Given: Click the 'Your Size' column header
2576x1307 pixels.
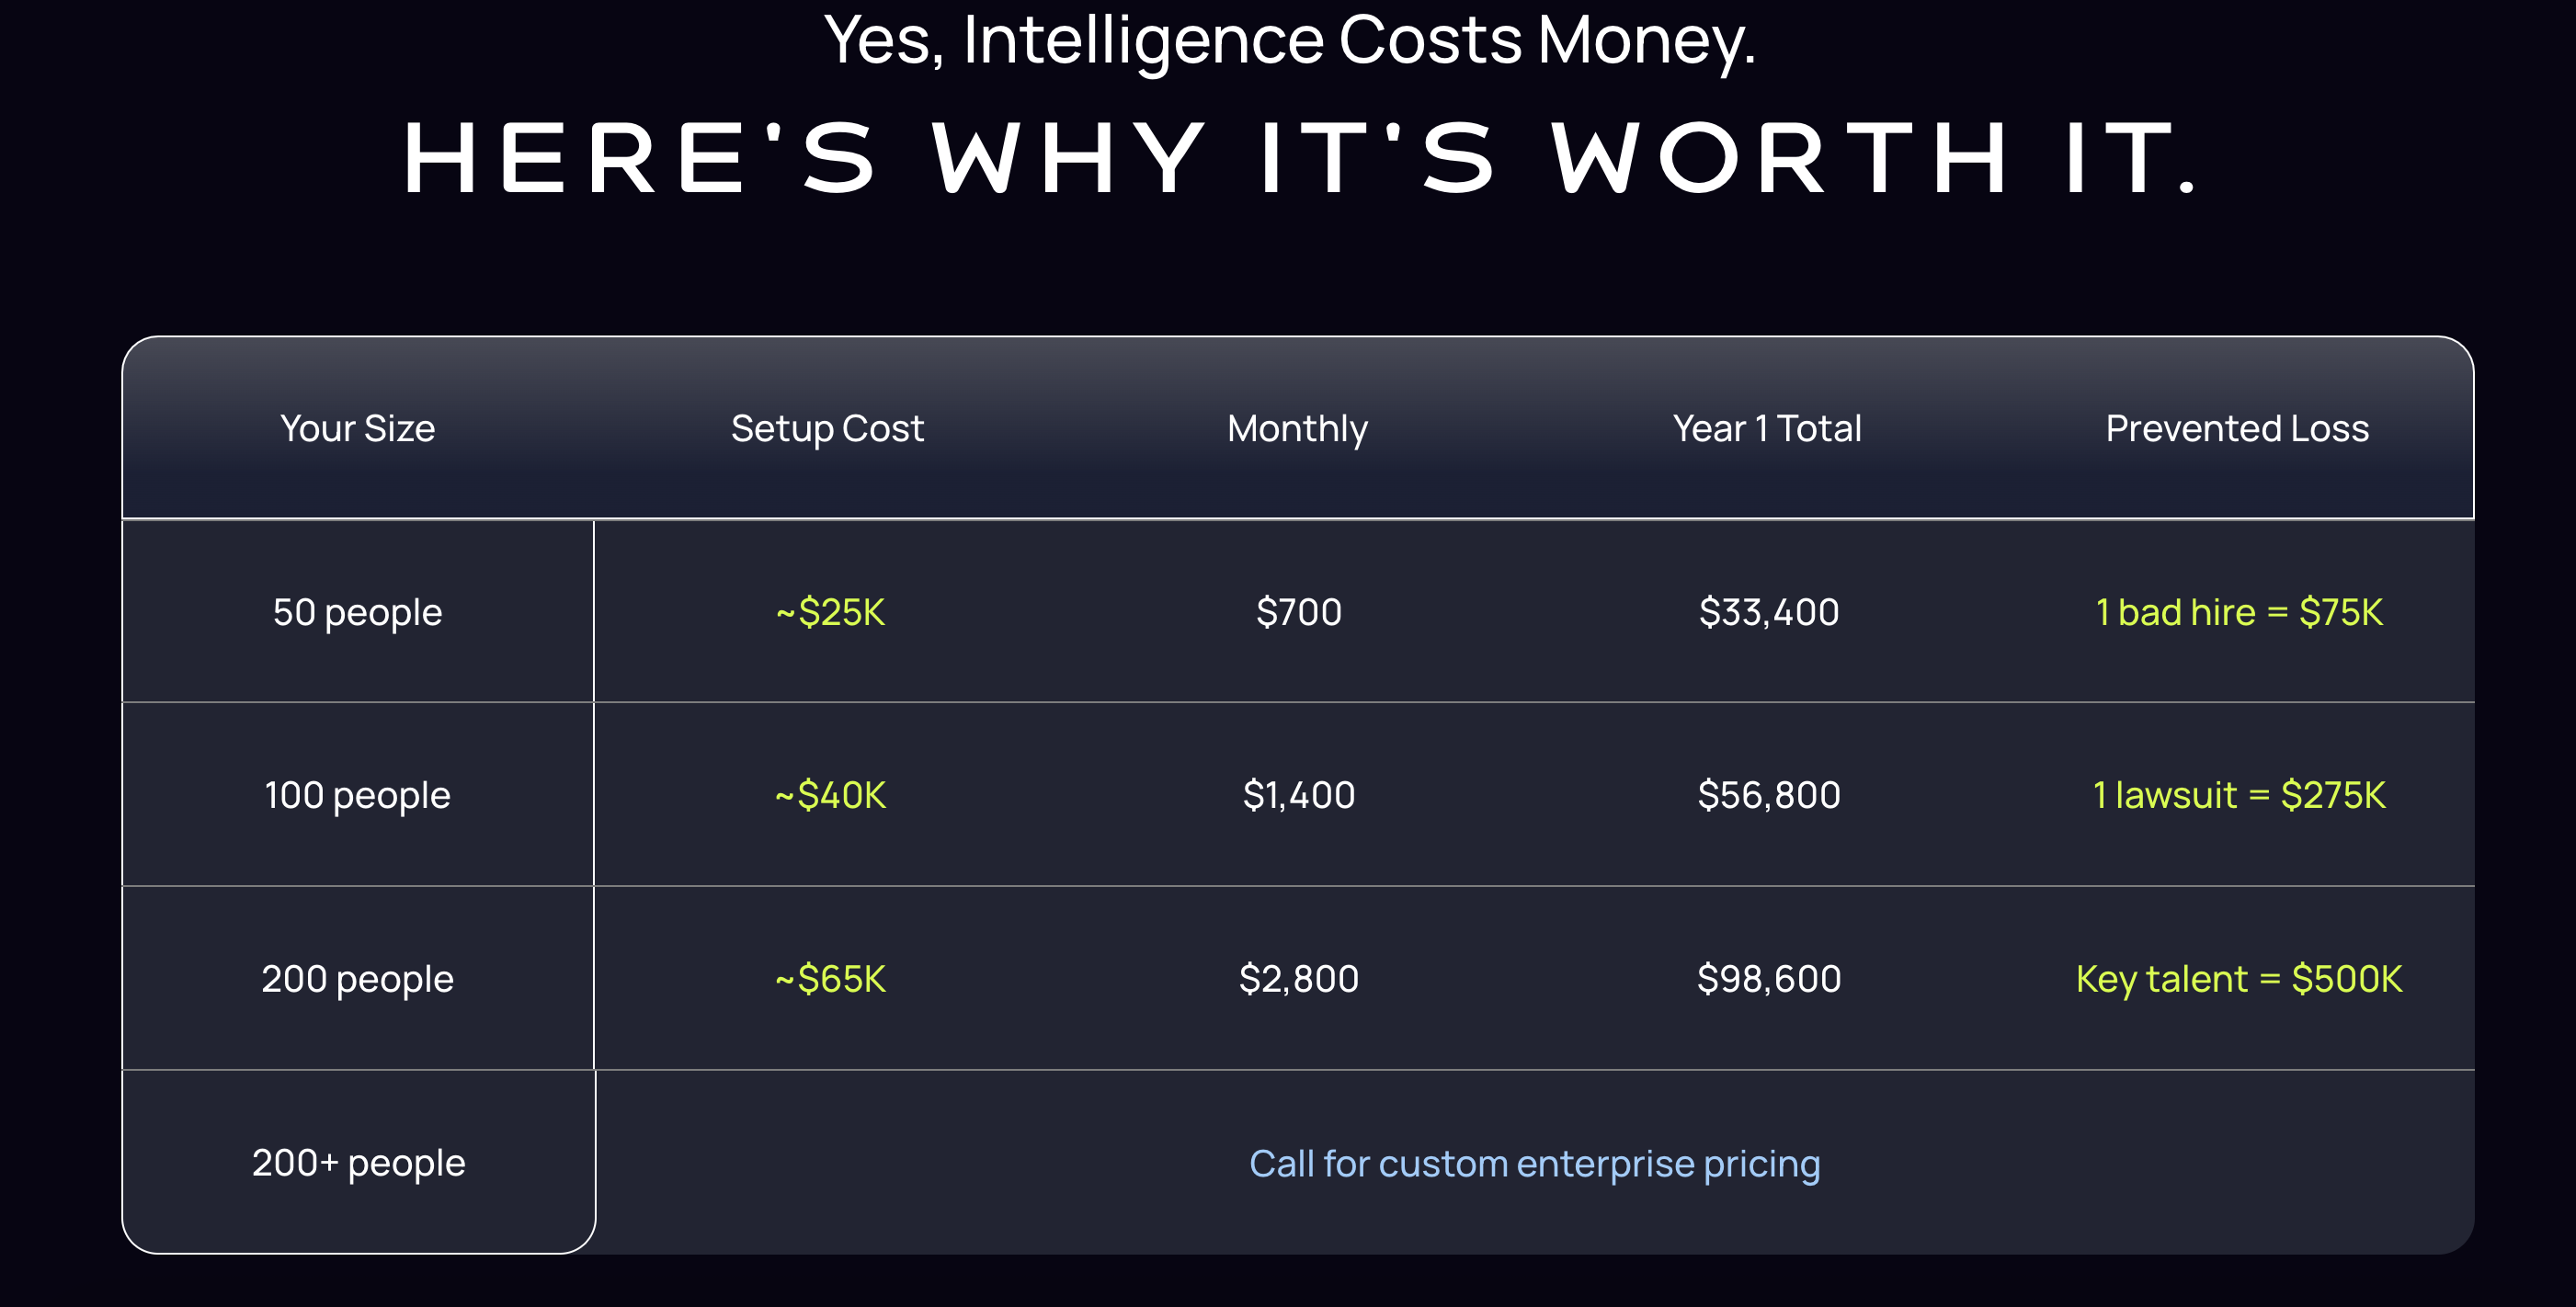Looking at the screenshot, I should (x=357, y=428).
